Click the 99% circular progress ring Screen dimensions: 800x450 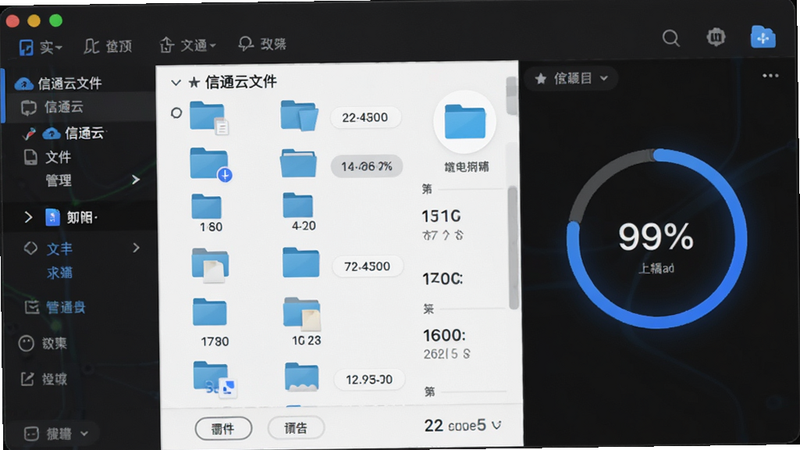pyautogui.click(x=656, y=238)
